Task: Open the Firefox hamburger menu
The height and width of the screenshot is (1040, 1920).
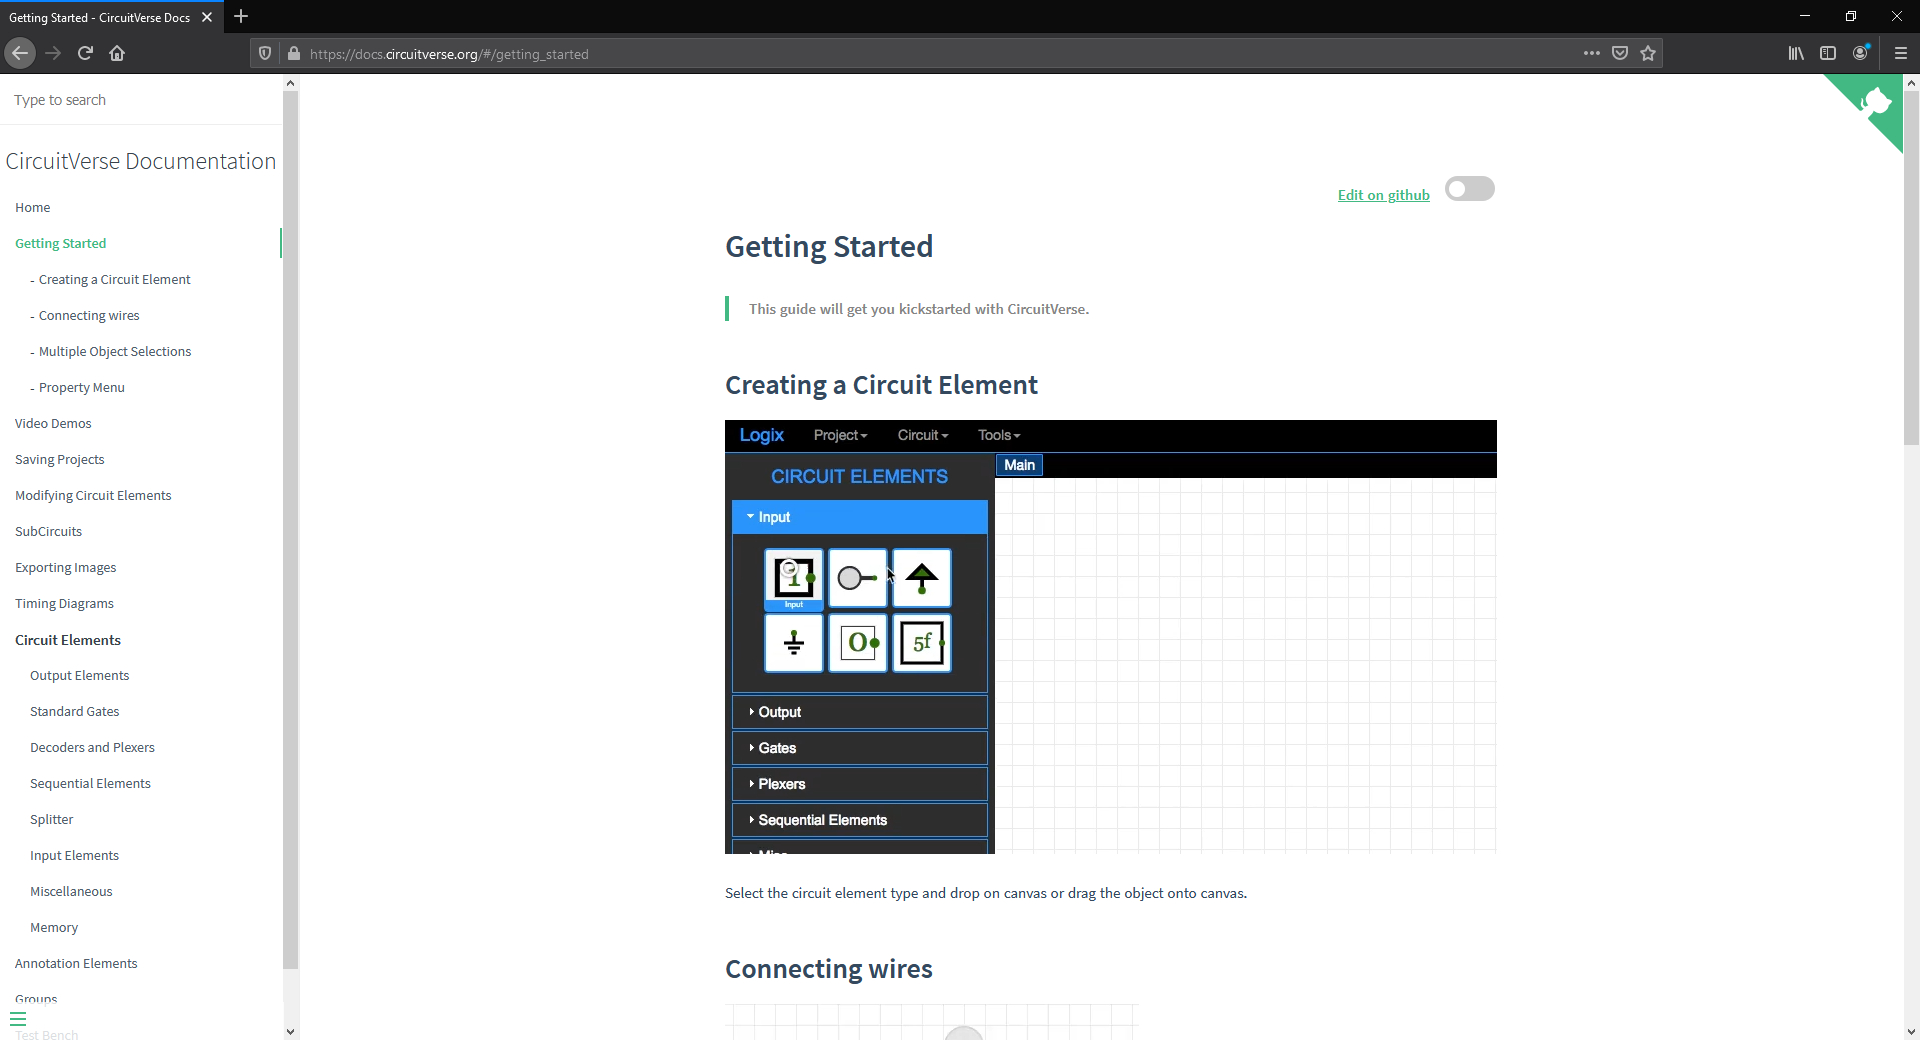Action: (x=1901, y=53)
